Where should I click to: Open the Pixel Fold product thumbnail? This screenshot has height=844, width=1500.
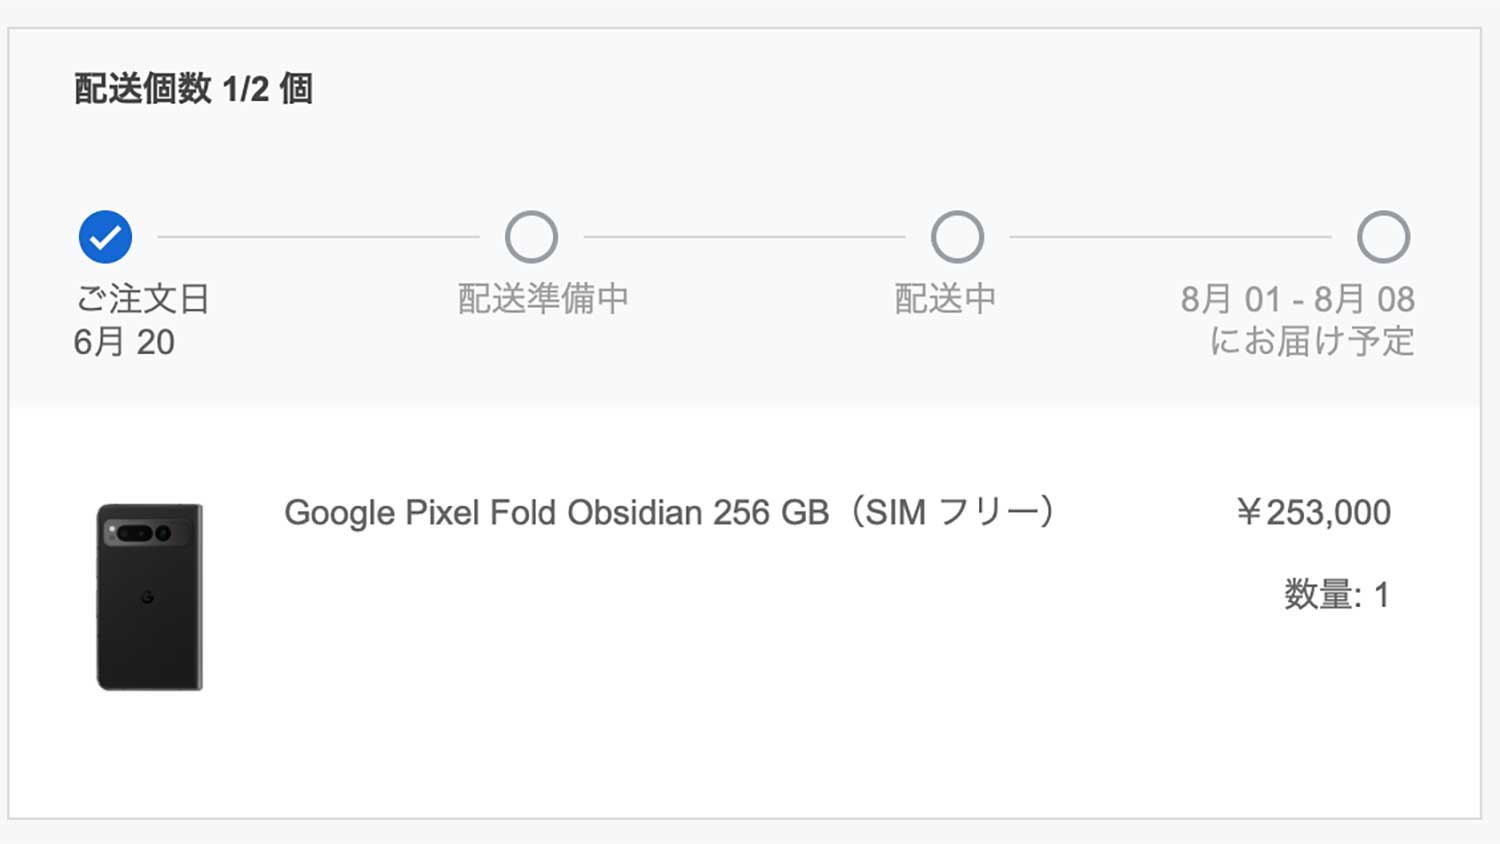(x=150, y=597)
